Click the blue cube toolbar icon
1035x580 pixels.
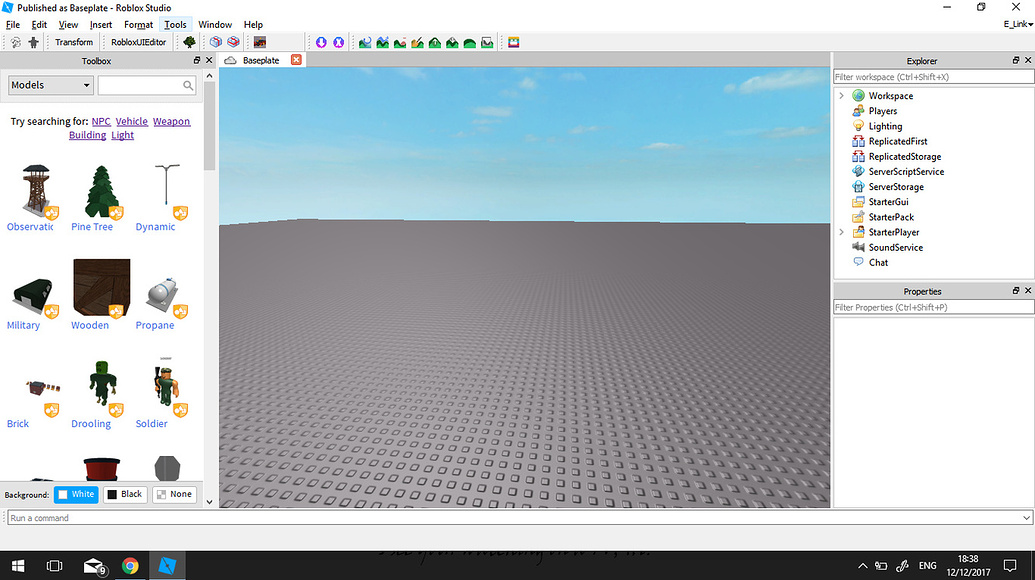(x=216, y=42)
